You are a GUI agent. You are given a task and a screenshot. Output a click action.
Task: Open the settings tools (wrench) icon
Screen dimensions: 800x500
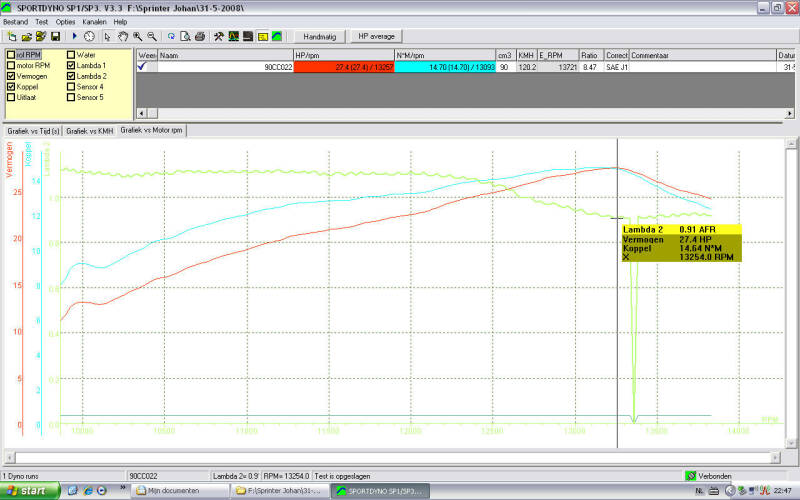tap(219, 36)
